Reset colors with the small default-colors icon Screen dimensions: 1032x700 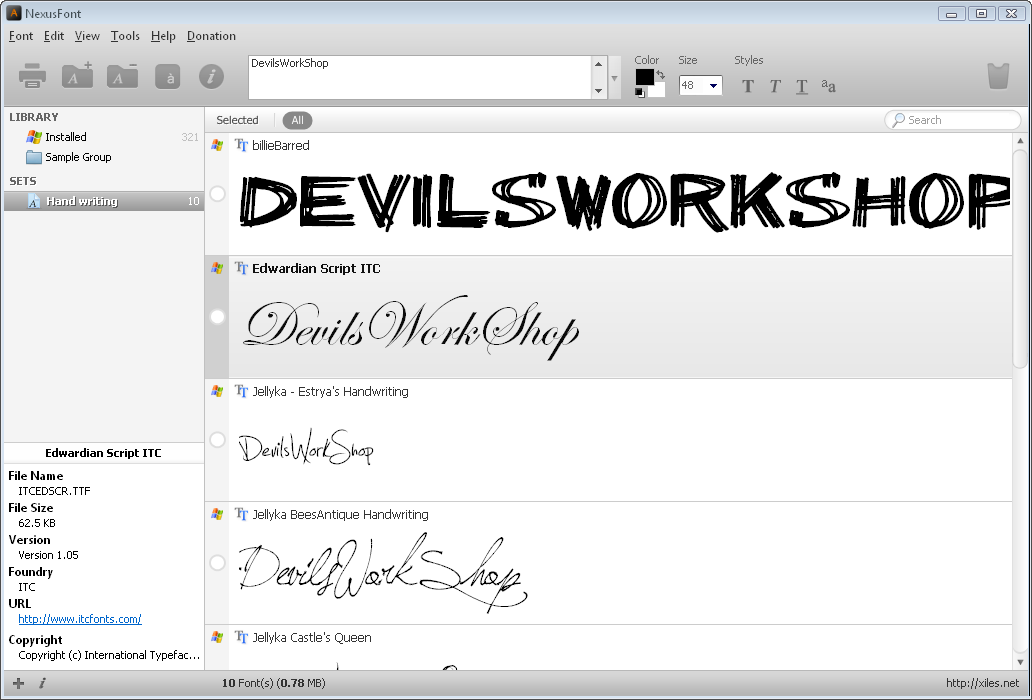point(640,93)
